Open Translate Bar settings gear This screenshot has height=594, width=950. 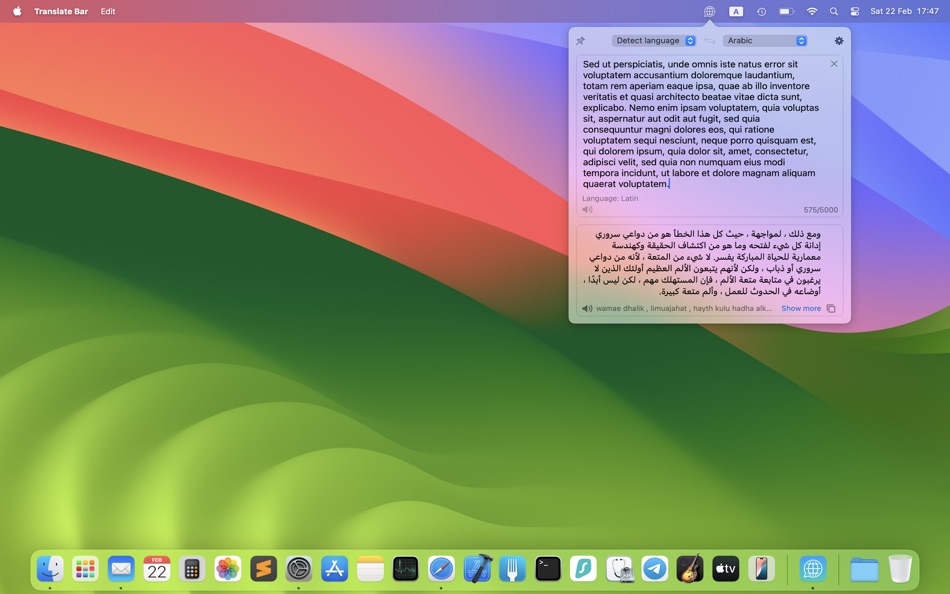[839, 41]
